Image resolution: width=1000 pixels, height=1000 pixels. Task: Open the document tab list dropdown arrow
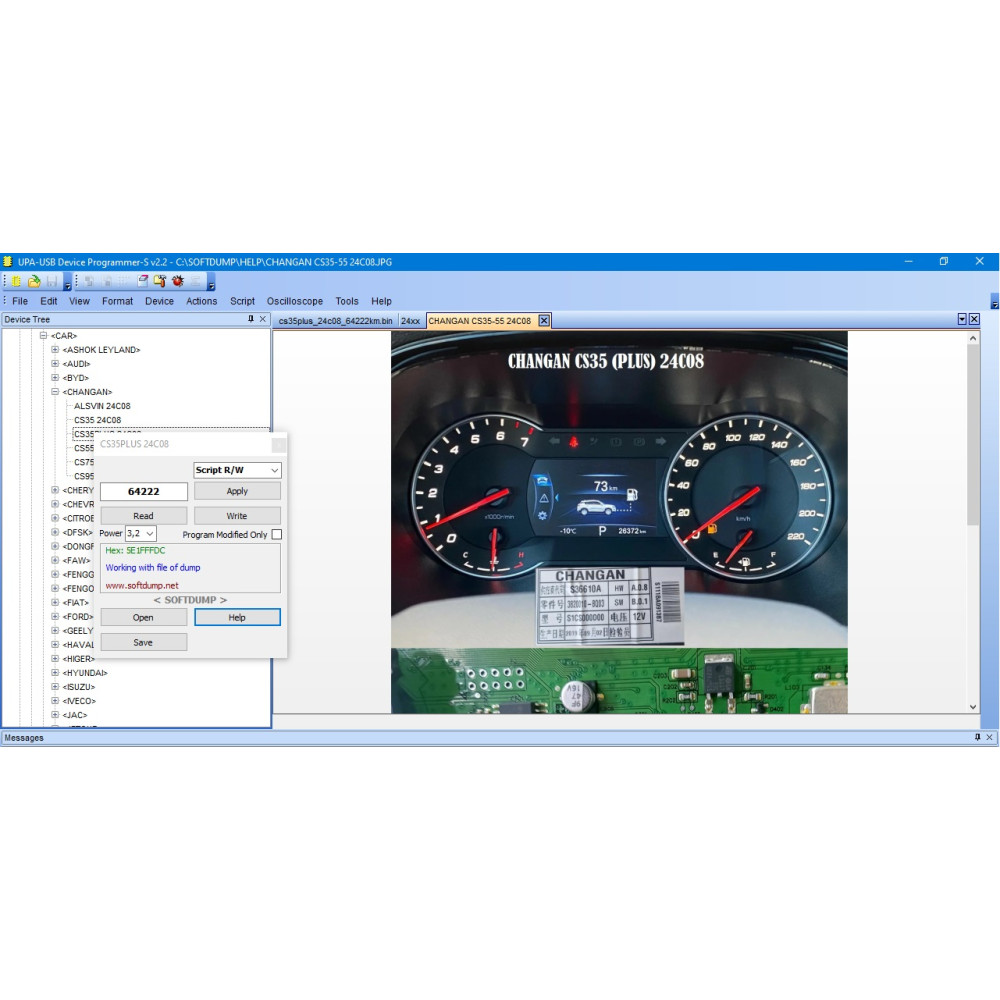(962, 319)
